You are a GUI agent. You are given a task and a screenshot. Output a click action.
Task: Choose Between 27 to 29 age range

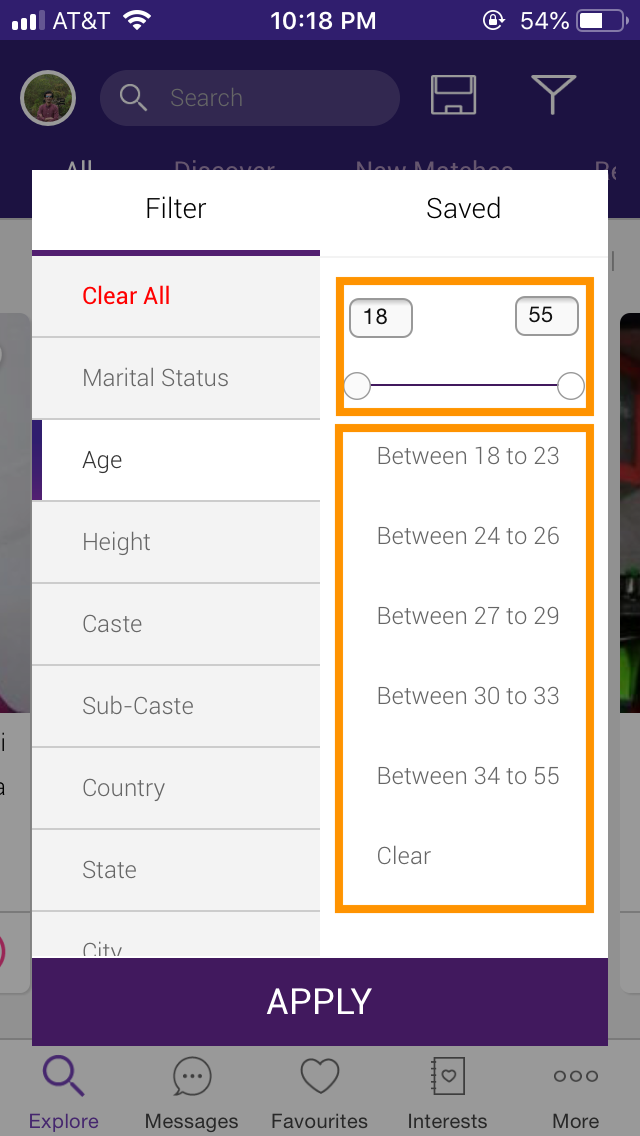[468, 616]
